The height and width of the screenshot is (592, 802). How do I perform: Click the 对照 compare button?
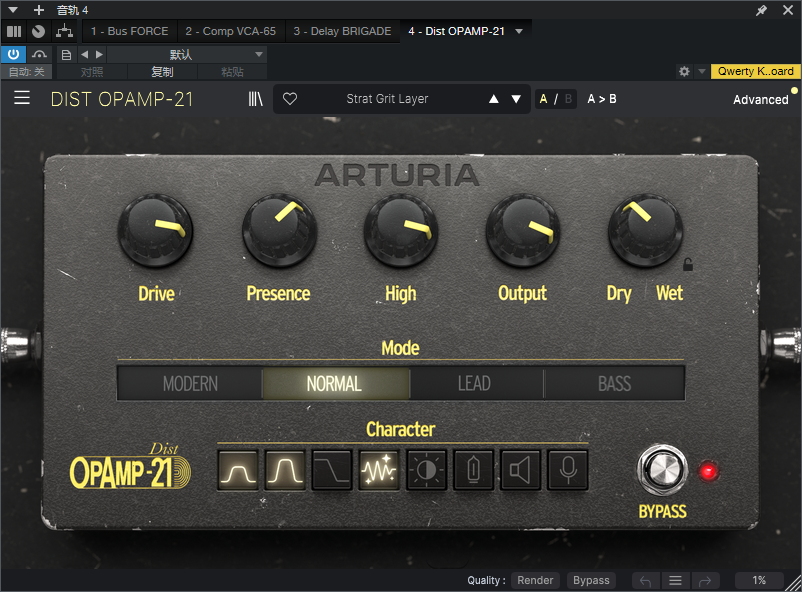click(92, 72)
